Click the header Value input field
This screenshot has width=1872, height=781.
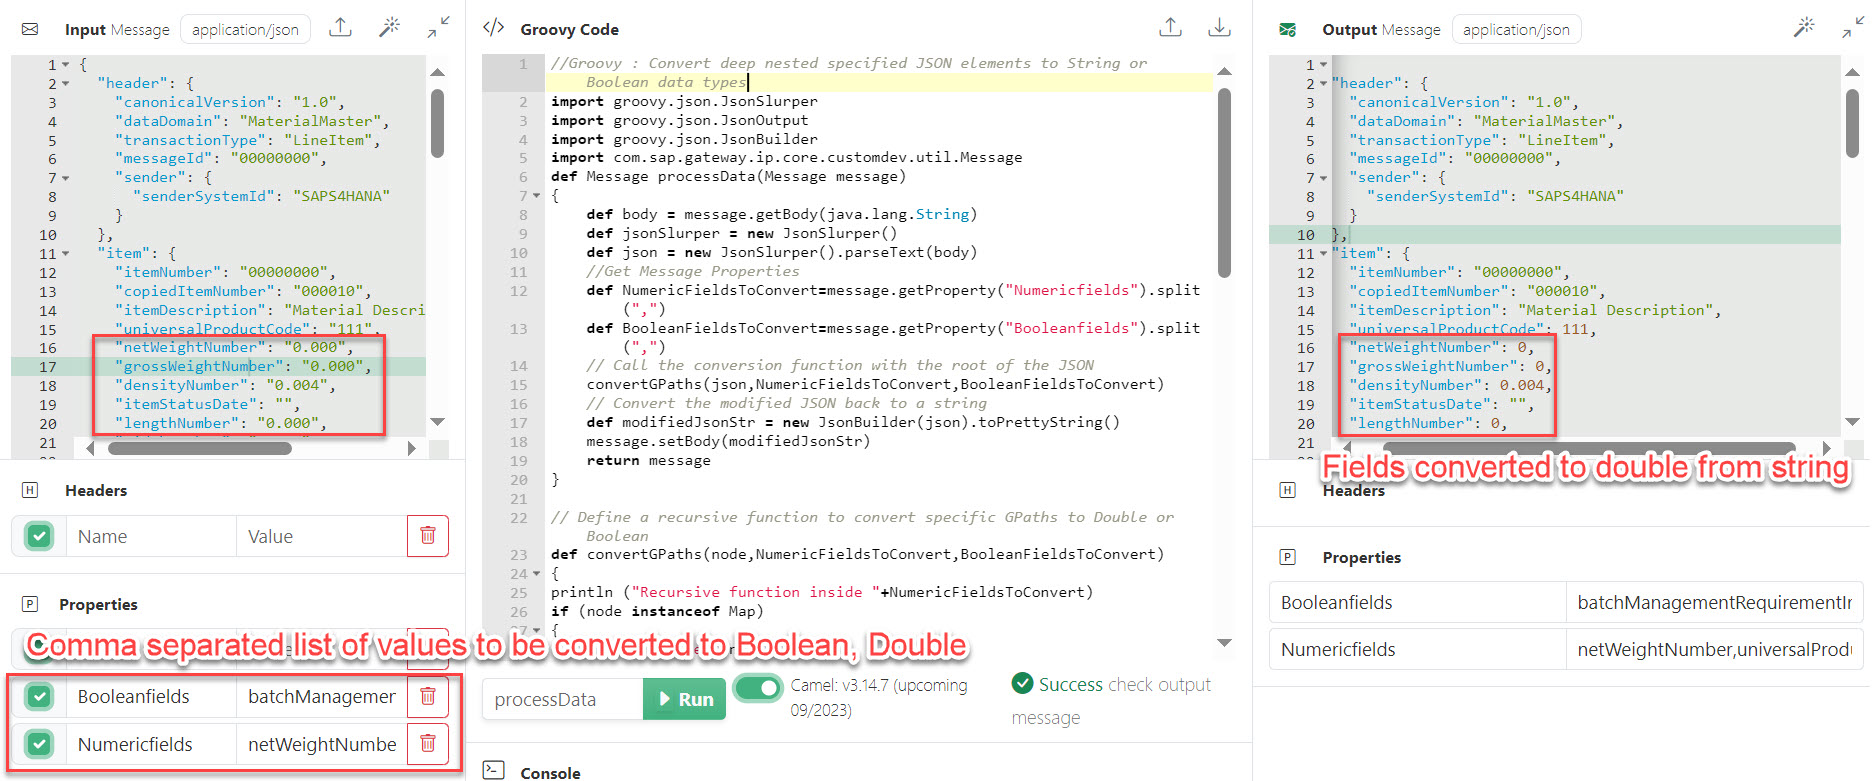322,536
